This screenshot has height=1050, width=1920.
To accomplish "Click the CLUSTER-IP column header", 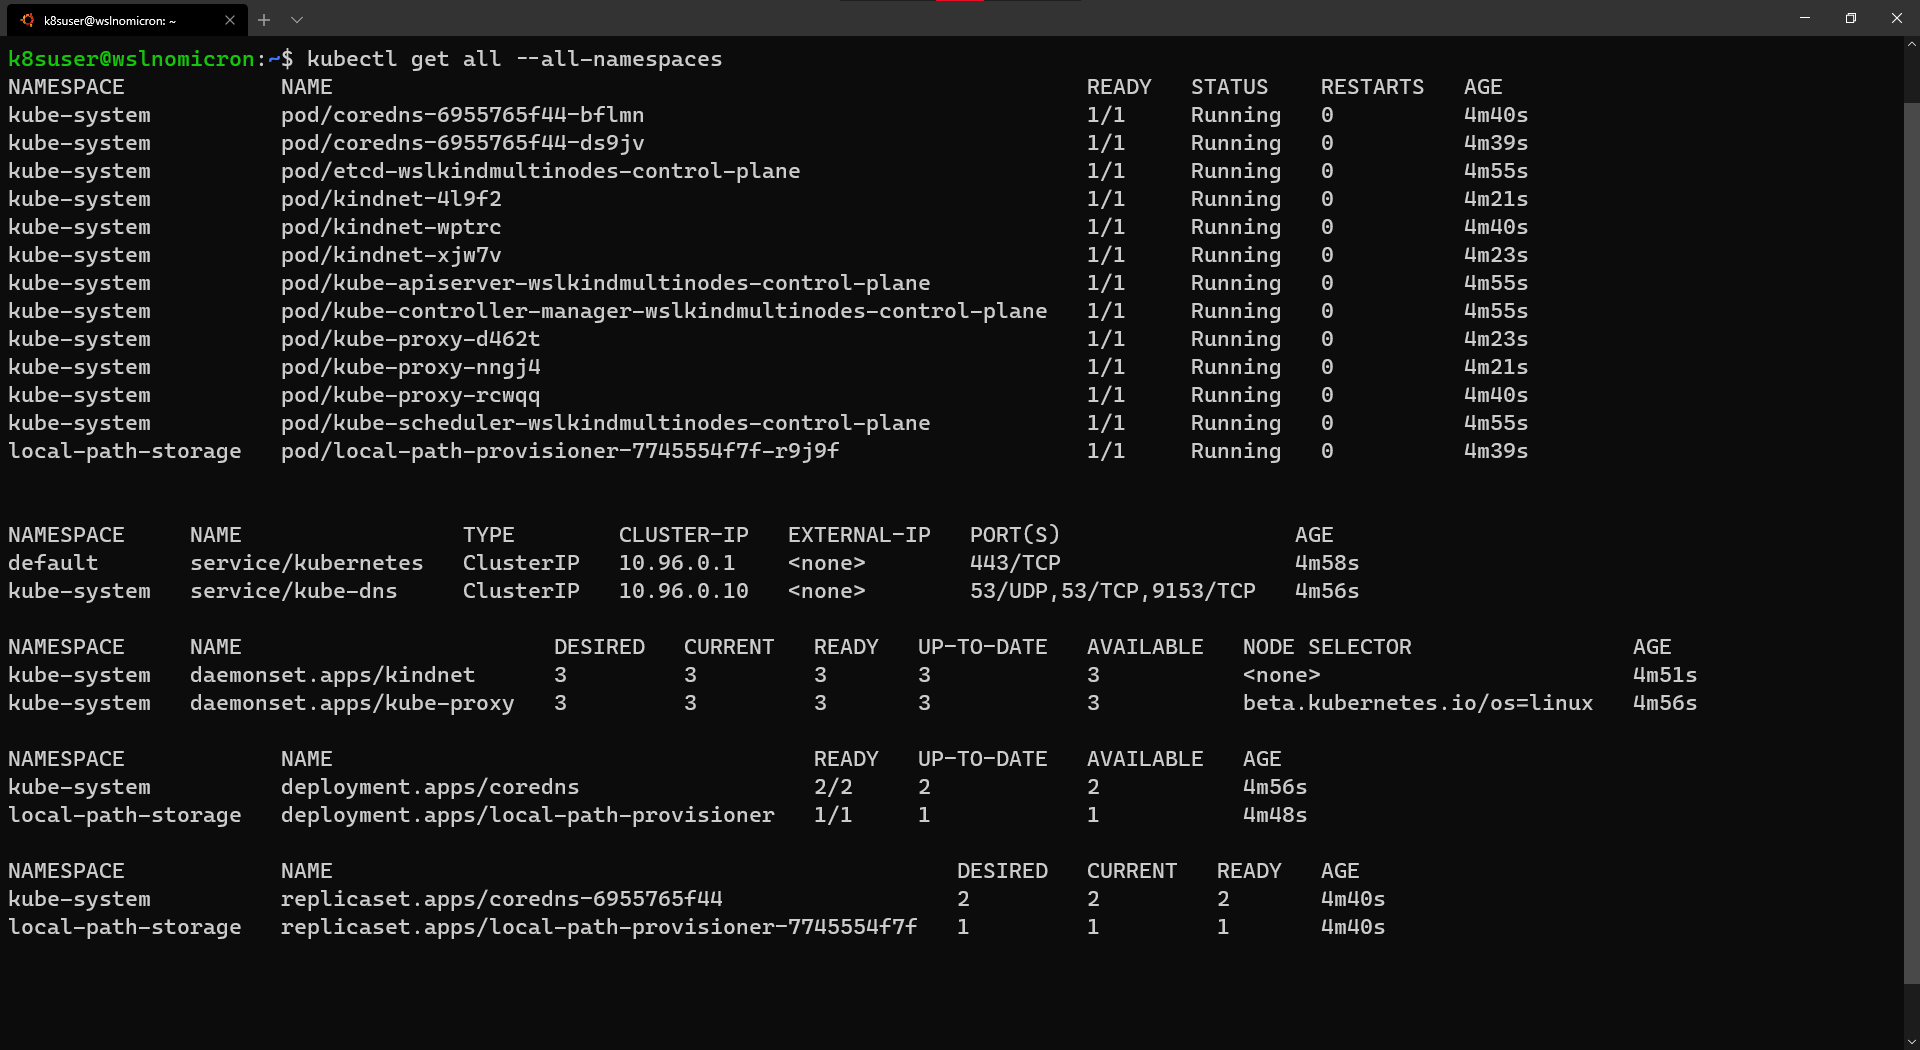I will (684, 534).
